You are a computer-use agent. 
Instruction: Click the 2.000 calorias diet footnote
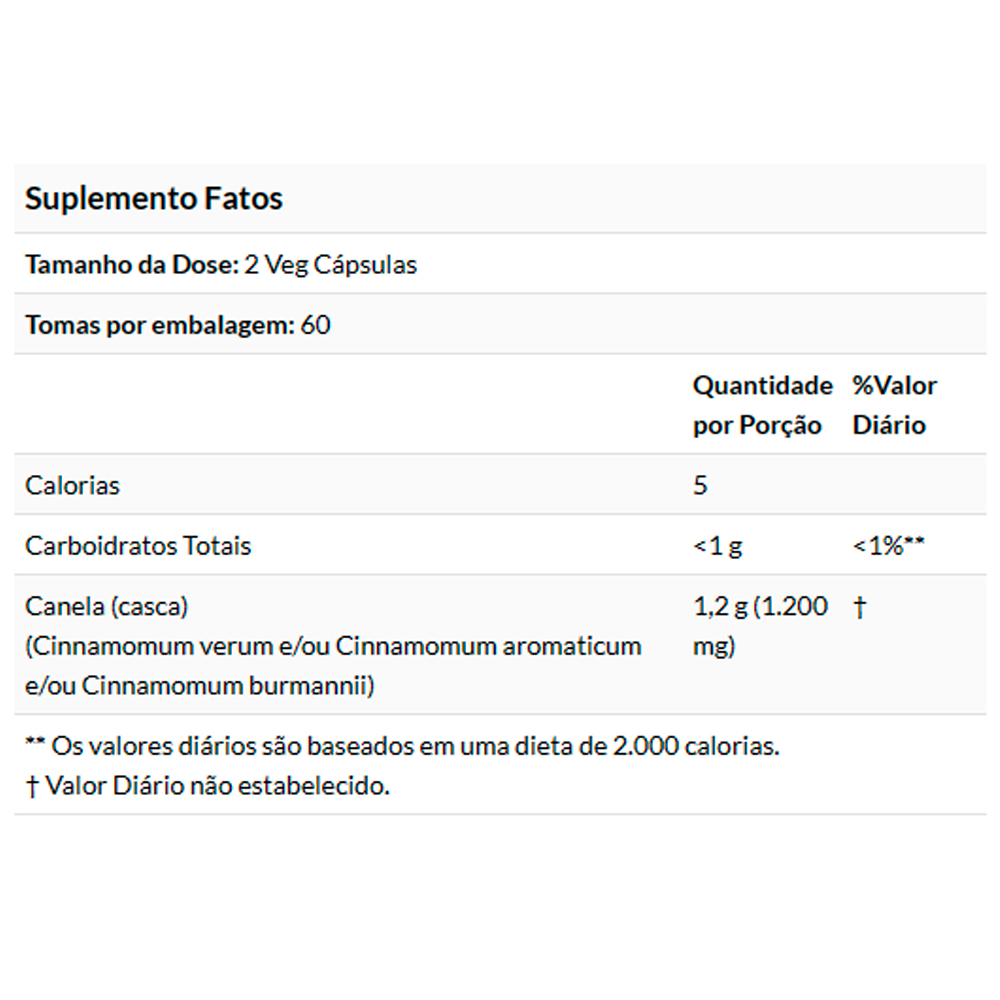point(402,746)
